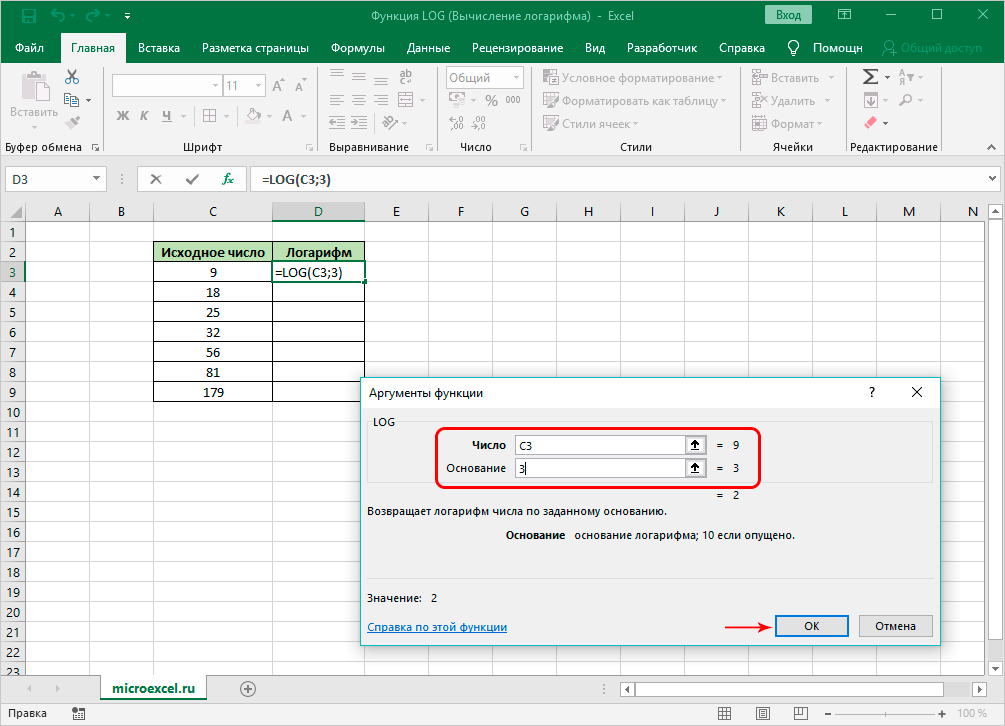Add a new sheet with plus icon
This screenshot has height=726, width=1005.
(248, 688)
